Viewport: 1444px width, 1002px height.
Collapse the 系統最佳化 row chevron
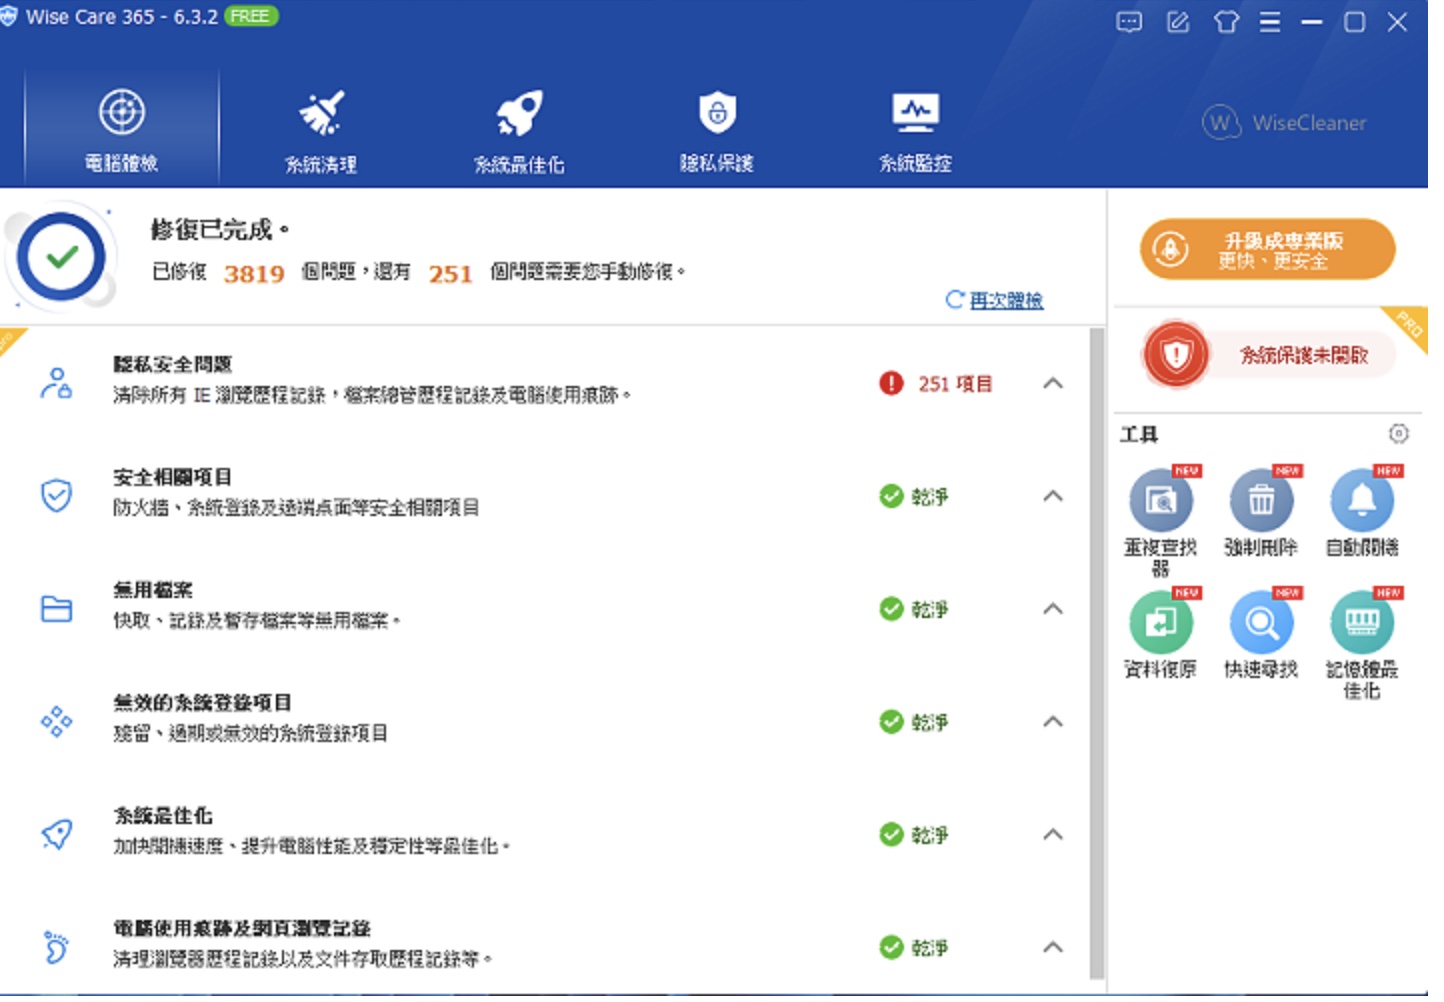click(x=1053, y=835)
